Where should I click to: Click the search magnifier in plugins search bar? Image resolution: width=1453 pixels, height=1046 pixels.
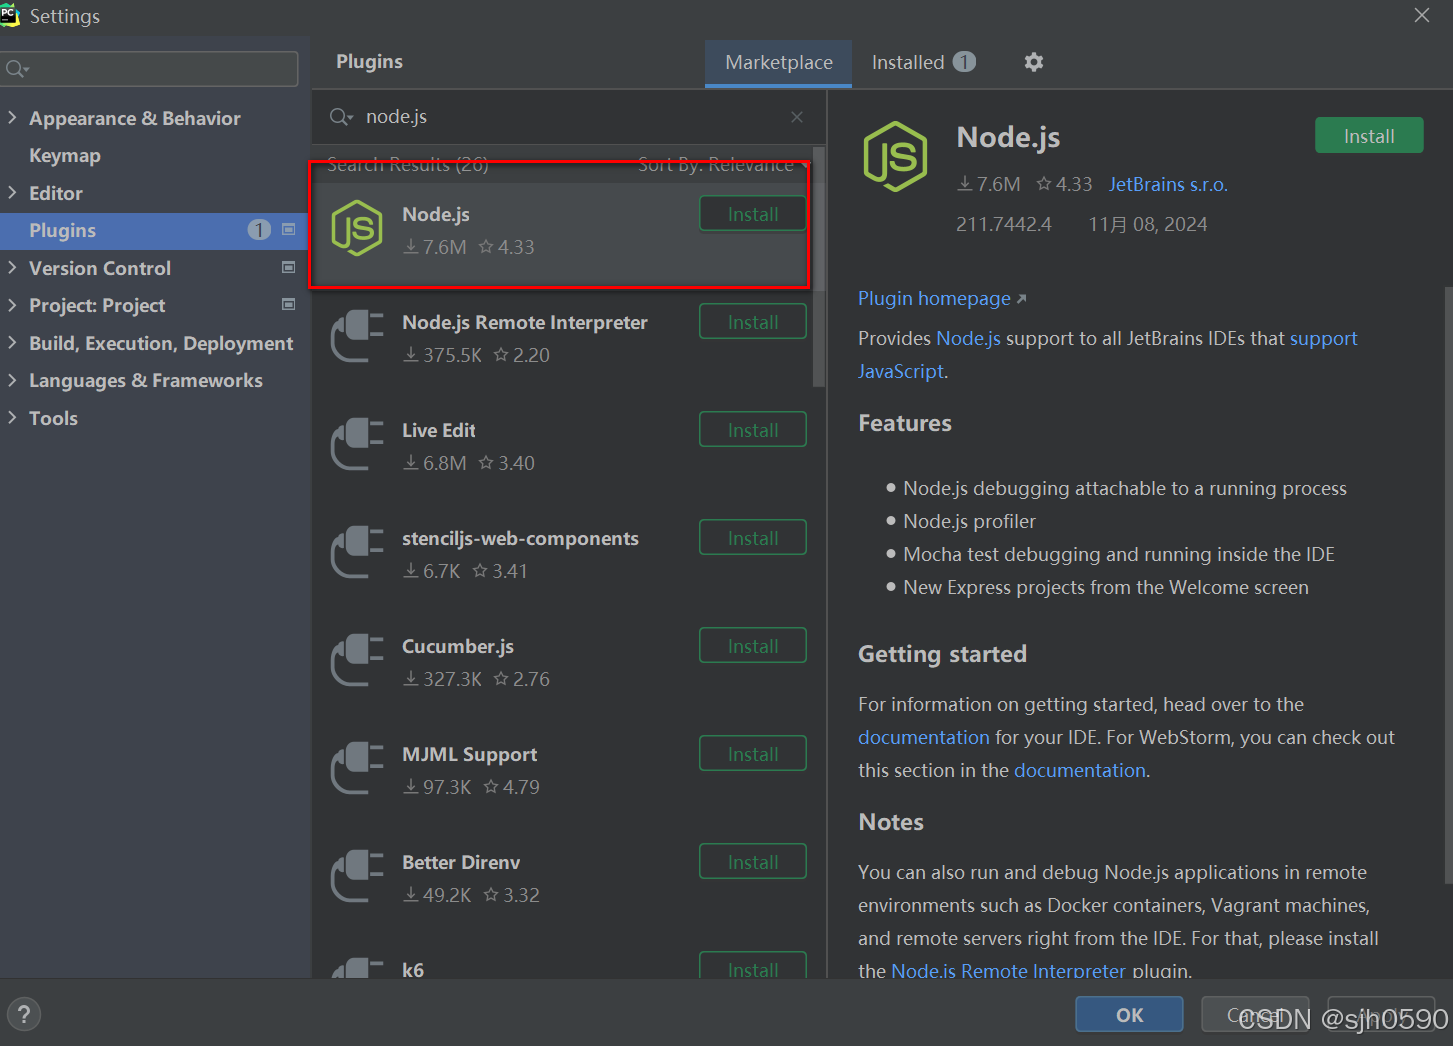(340, 116)
